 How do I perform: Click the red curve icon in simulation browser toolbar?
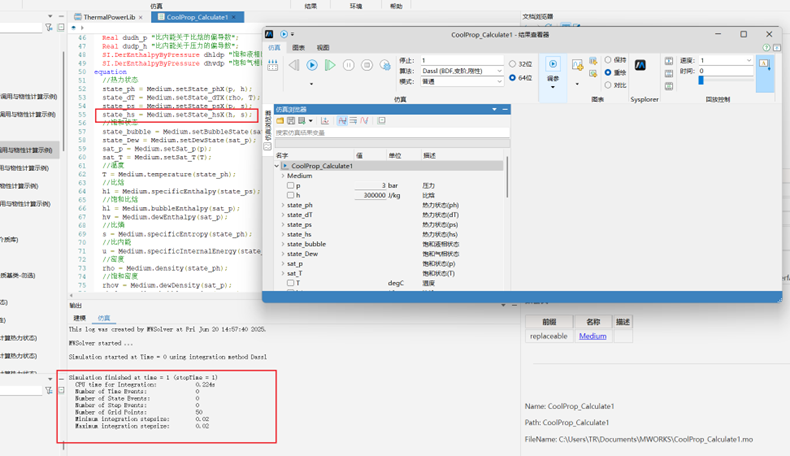click(364, 121)
